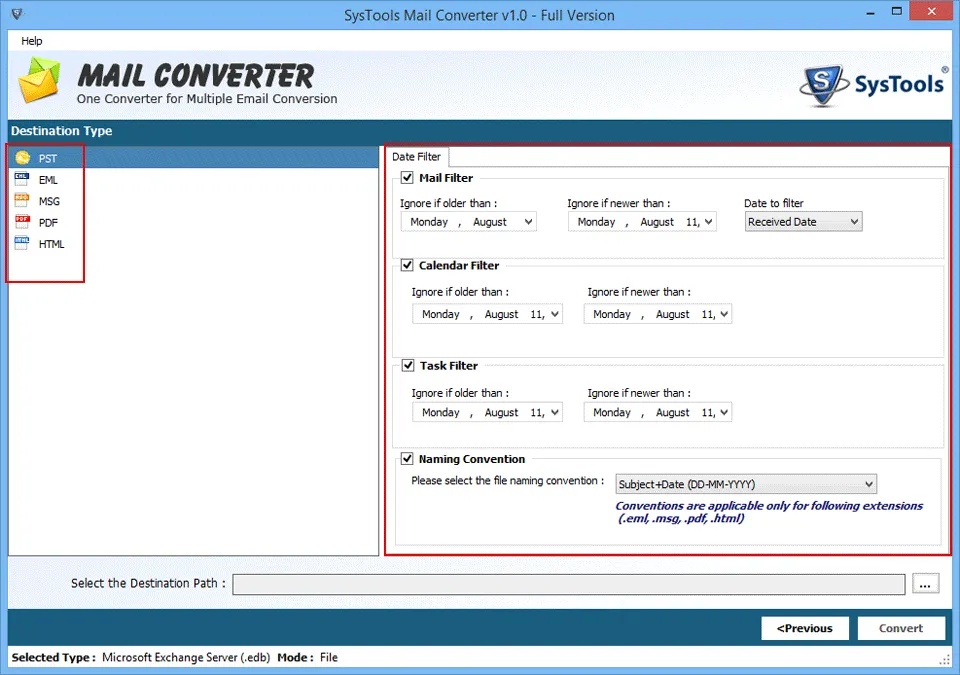The image size is (960, 675).
Task: Uncheck the Naming Convention checkbox
Action: pos(407,459)
